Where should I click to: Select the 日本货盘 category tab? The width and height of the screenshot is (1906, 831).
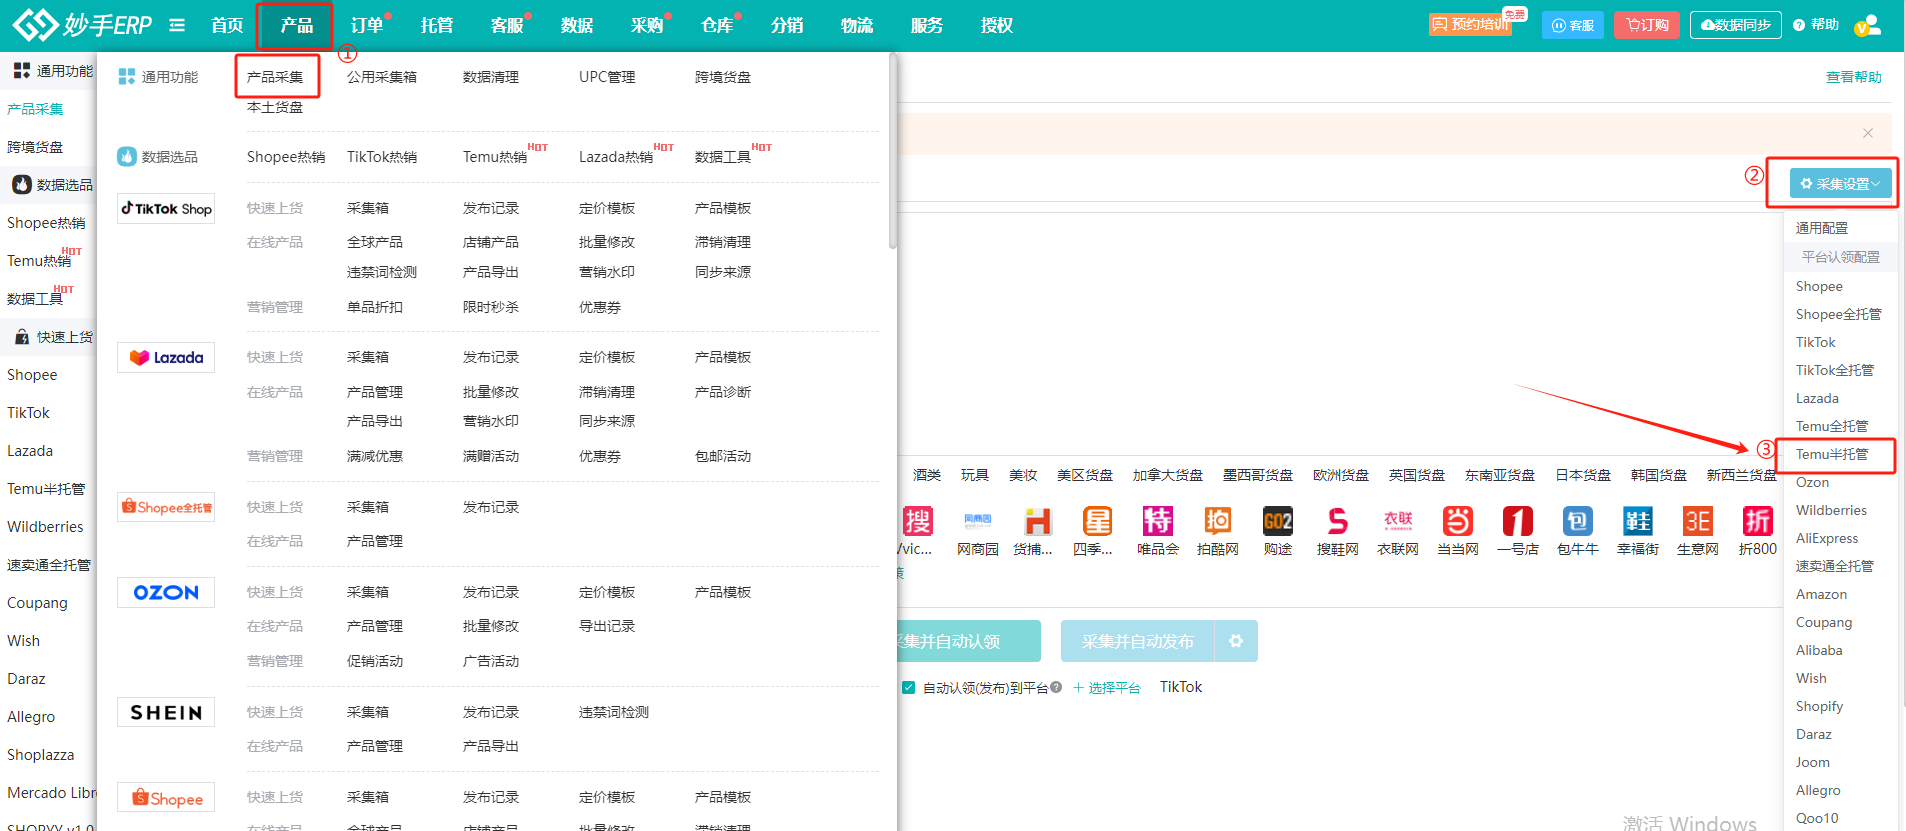click(x=1583, y=475)
